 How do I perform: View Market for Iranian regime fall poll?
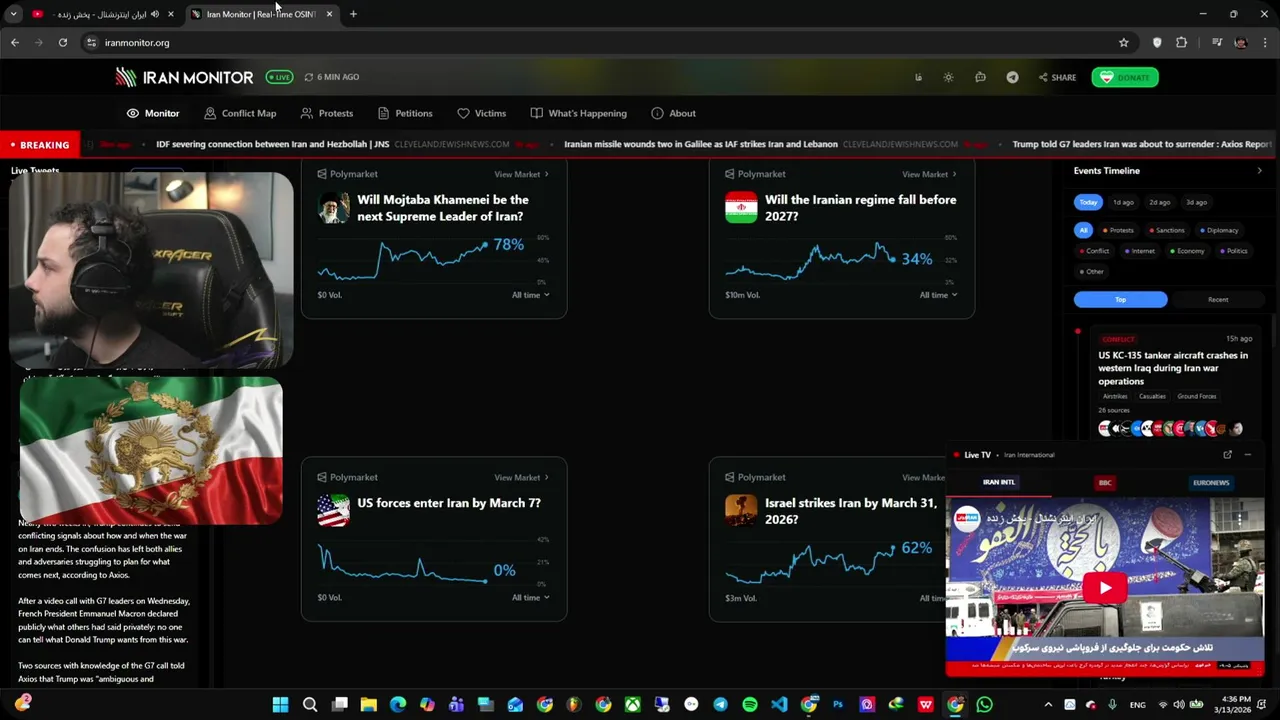coord(929,174)
